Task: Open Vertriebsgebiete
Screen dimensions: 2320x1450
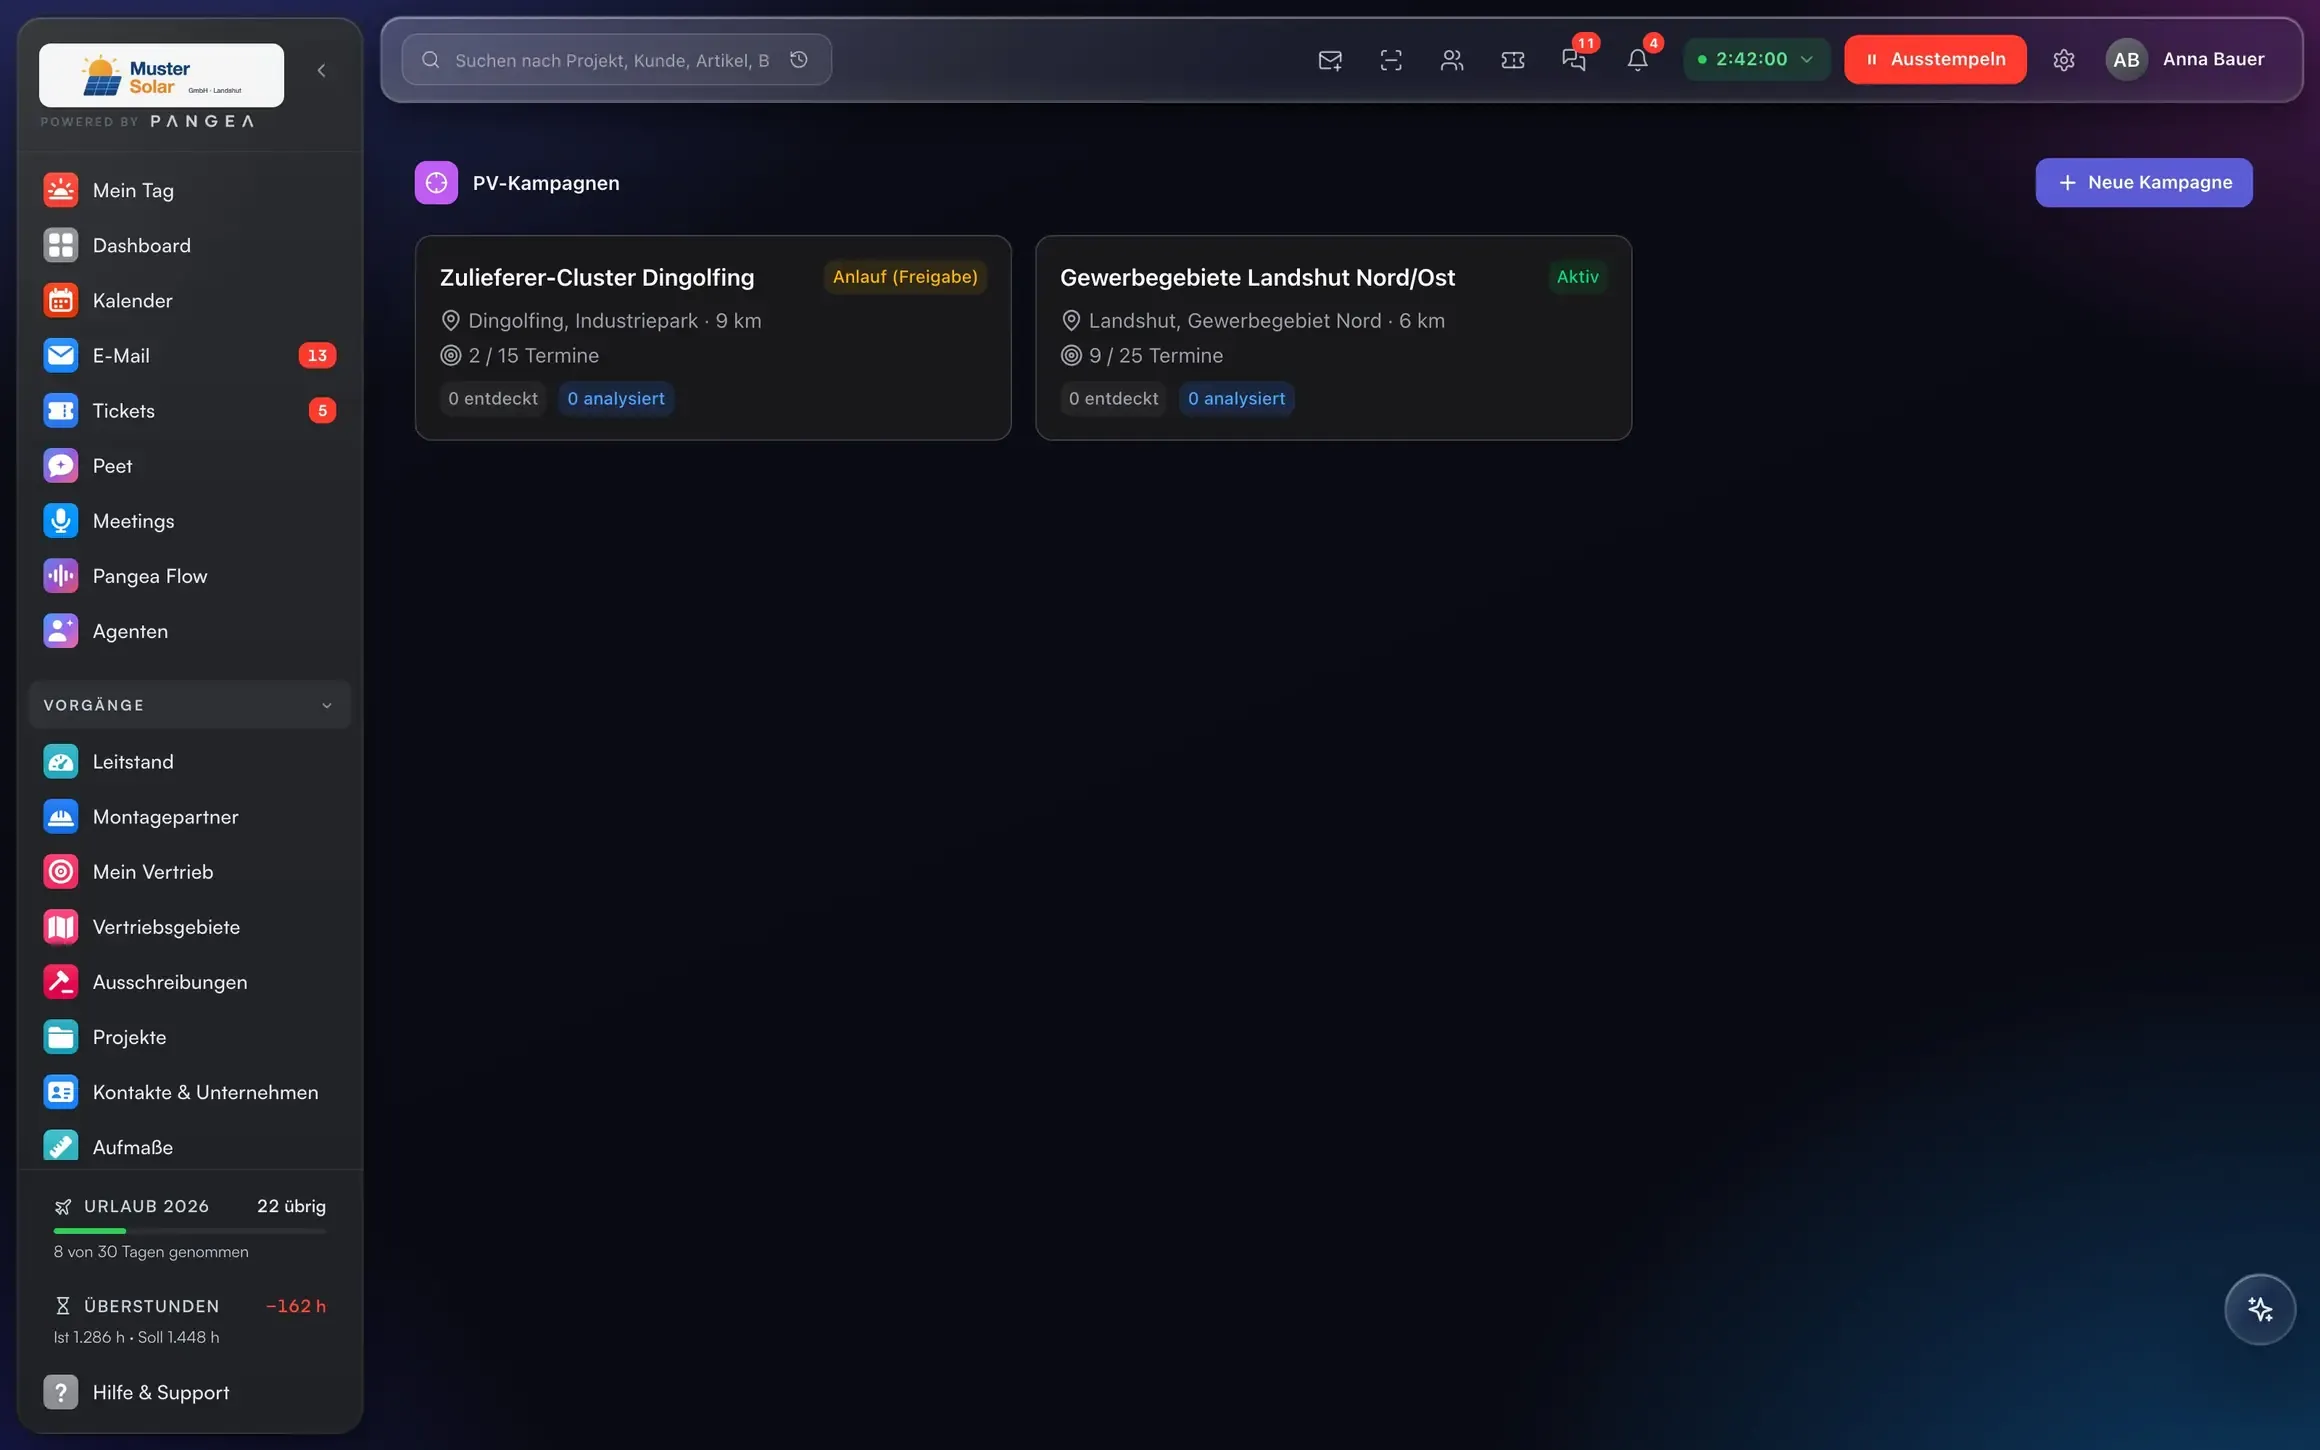Action: 189,926
